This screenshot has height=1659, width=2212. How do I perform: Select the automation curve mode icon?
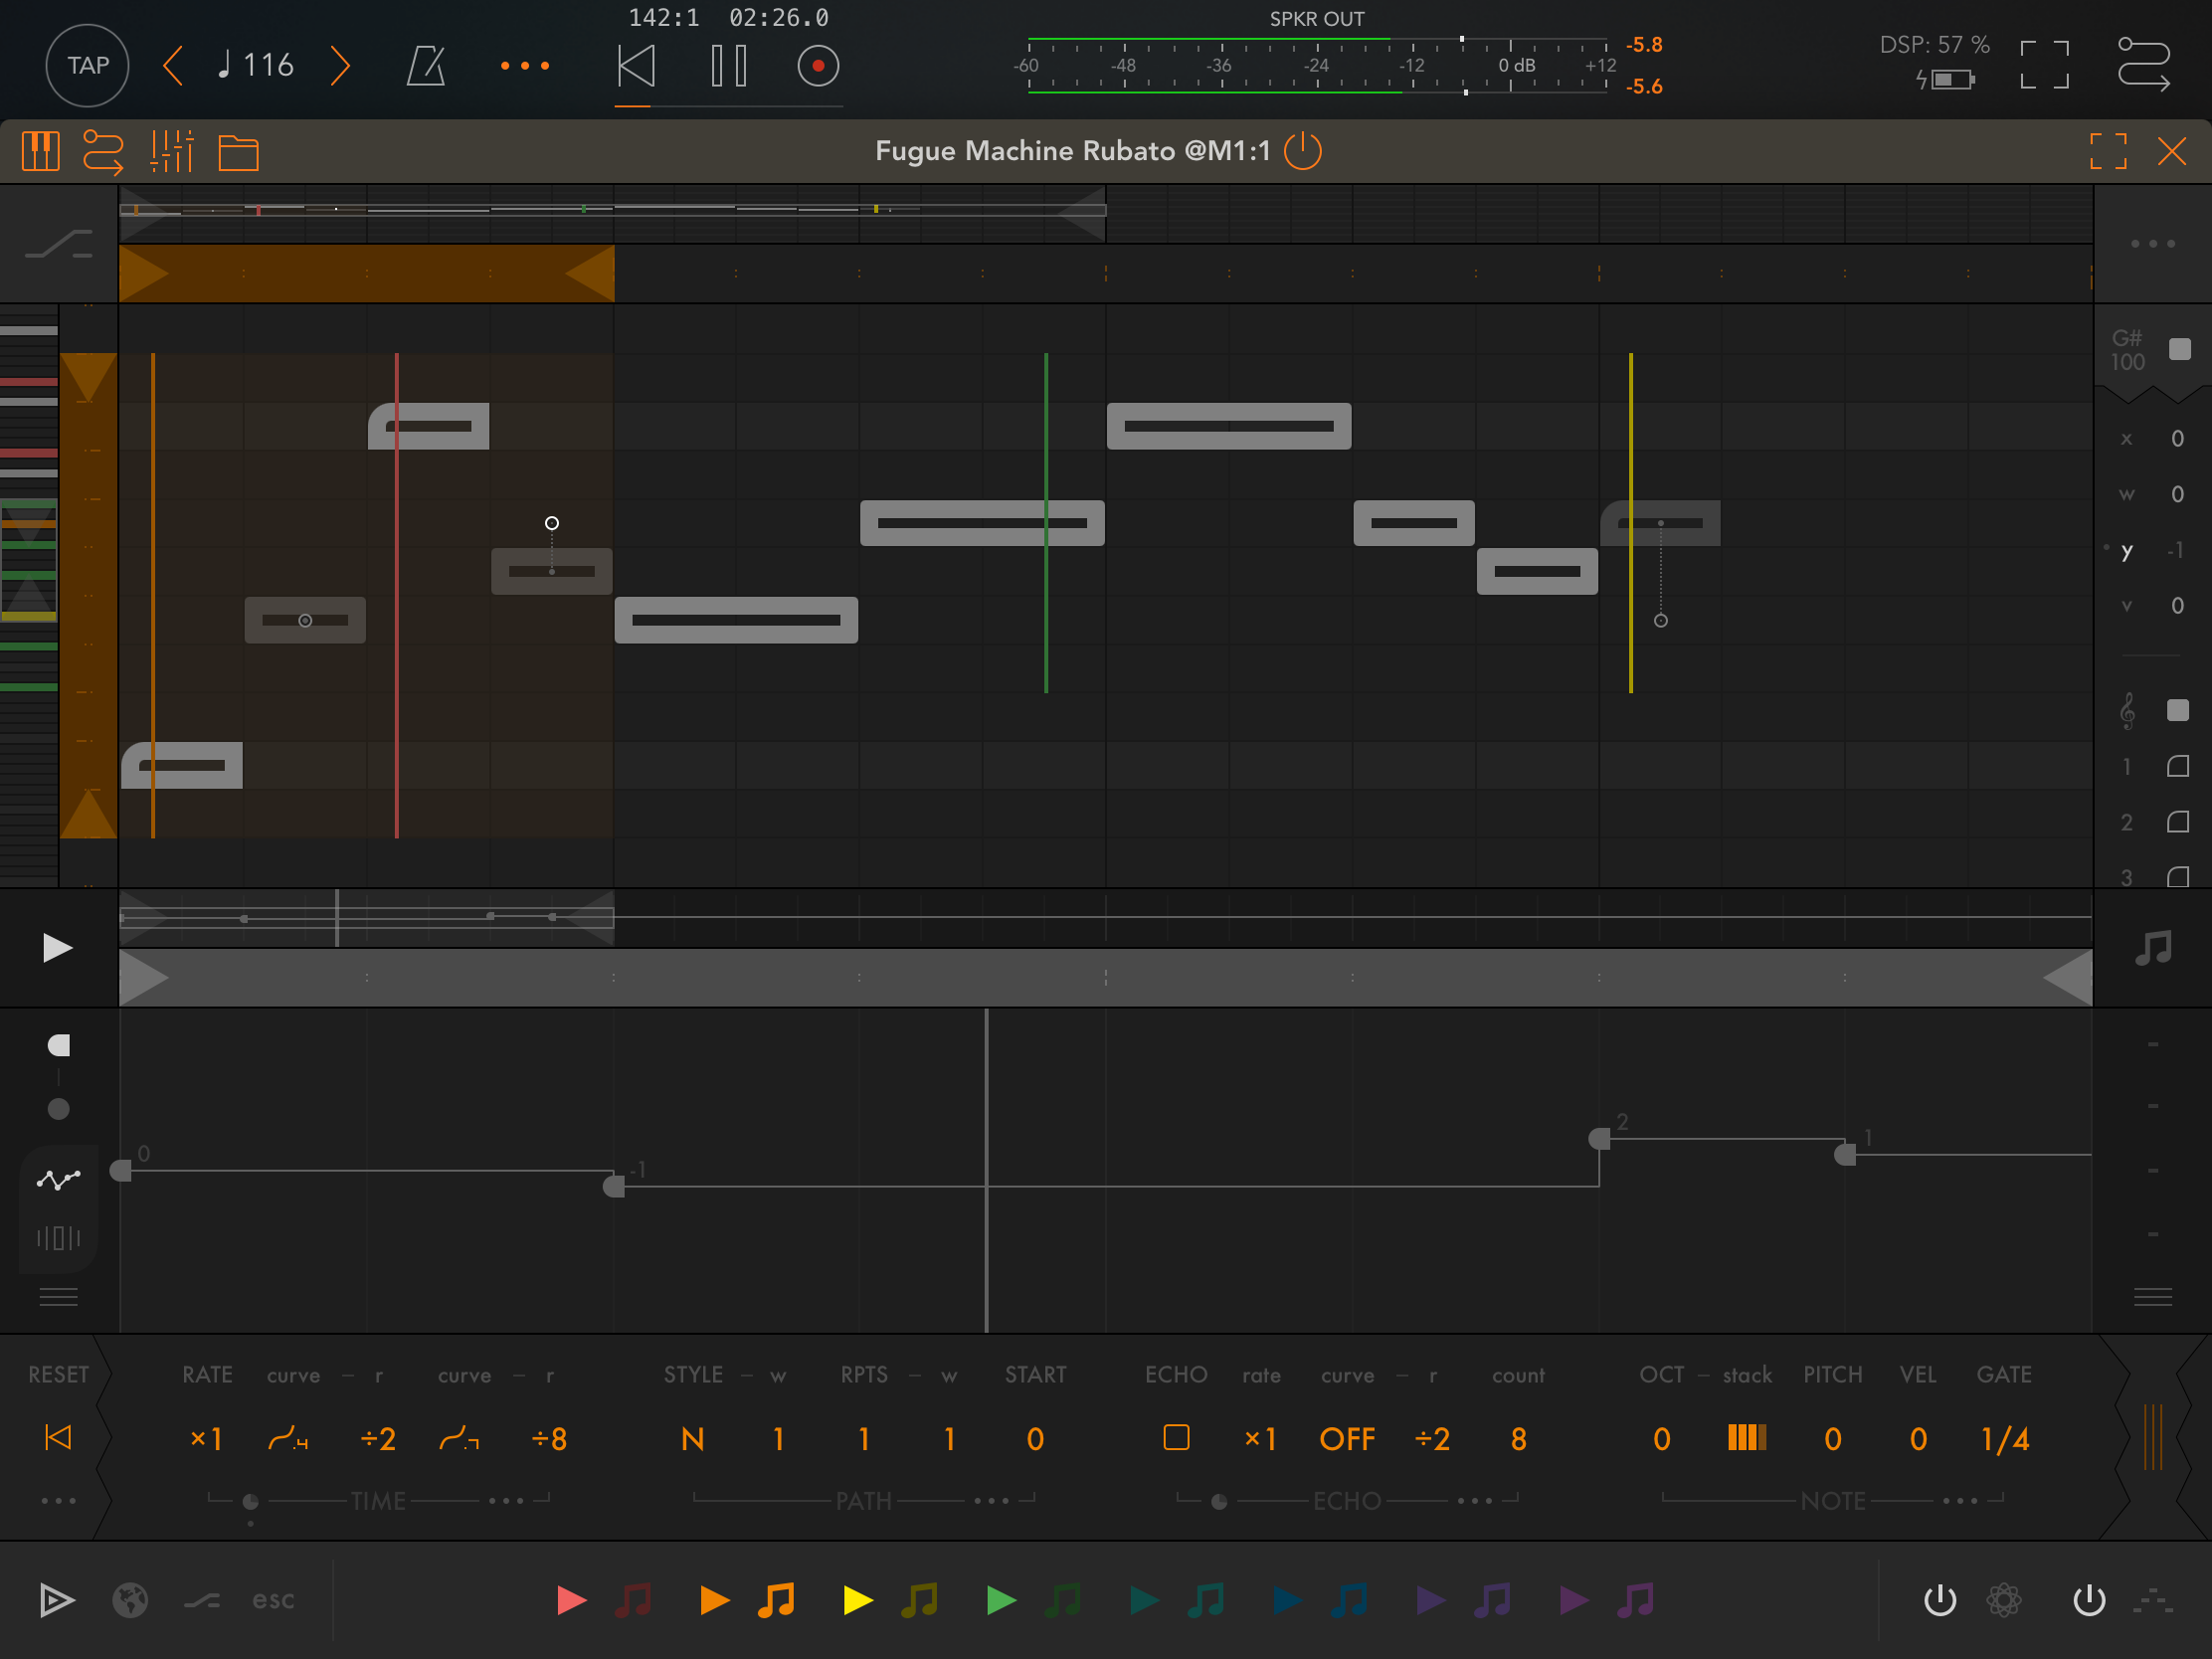click(58, 1180)
